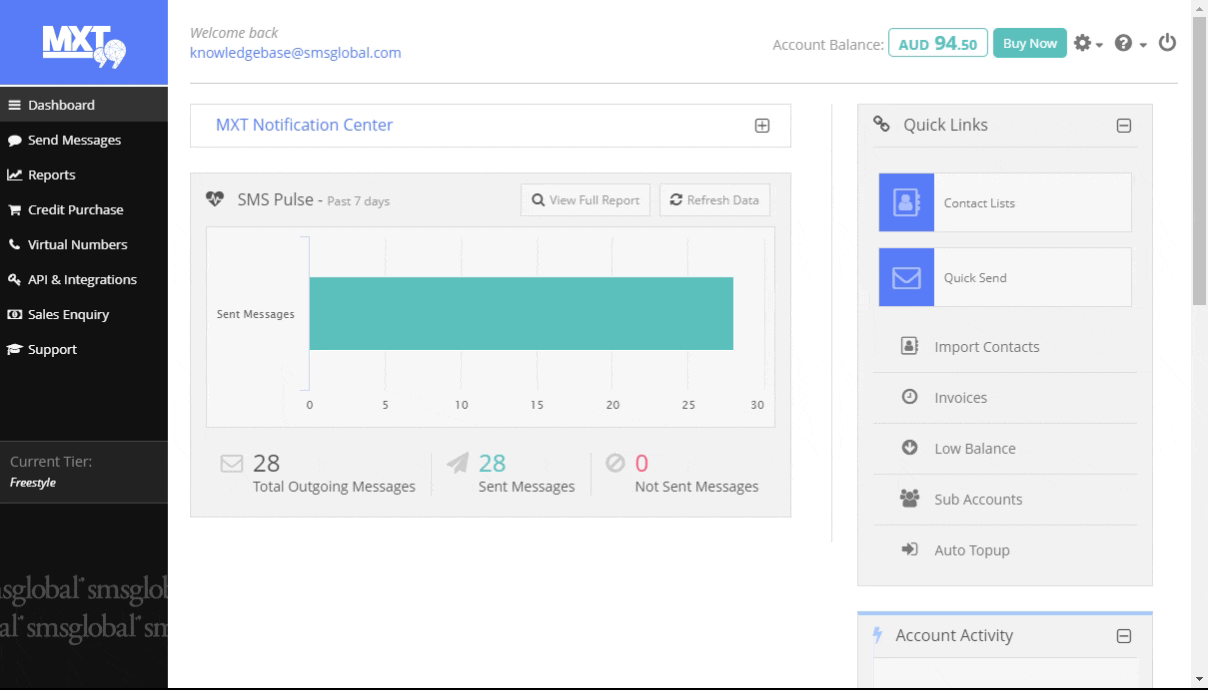Go to Virtual Numbers menu item
Screen dimensions: 1208x690
(77, 245)
